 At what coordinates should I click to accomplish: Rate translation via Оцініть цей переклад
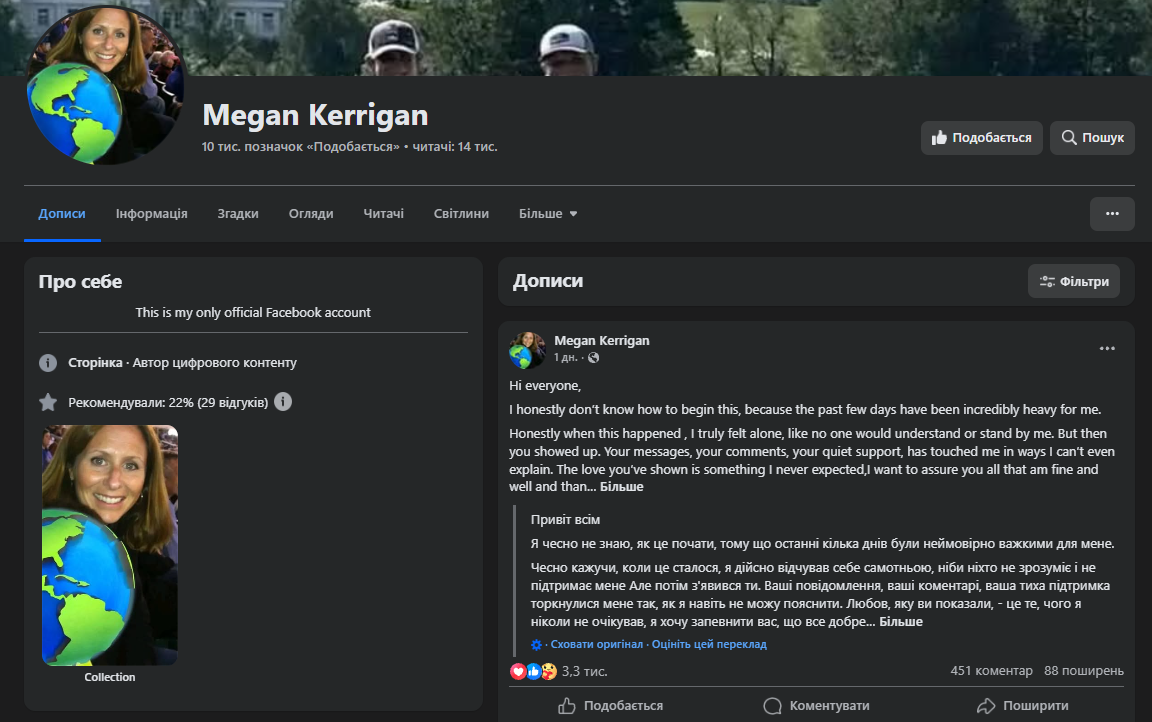[709, 645]
